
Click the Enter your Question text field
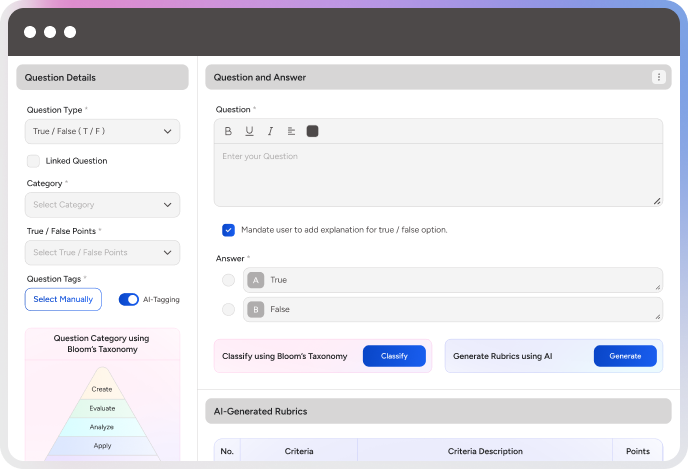click(x=438, y=174)
